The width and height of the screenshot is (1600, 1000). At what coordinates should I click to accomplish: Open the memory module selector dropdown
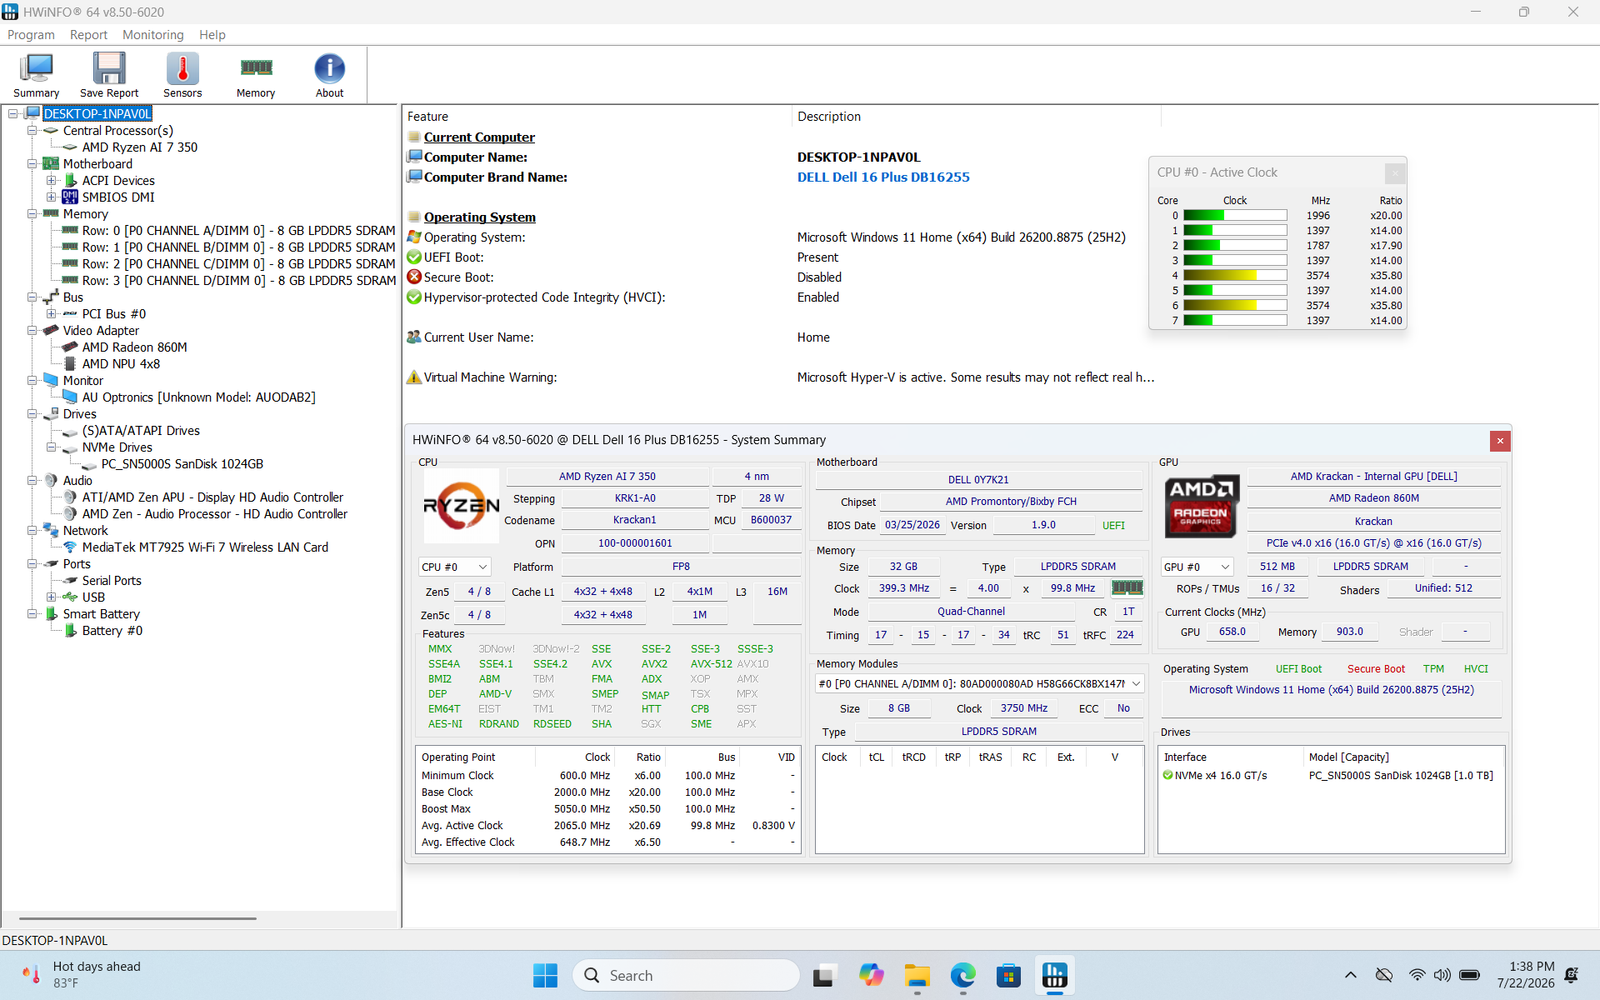(x=980, y=684)
